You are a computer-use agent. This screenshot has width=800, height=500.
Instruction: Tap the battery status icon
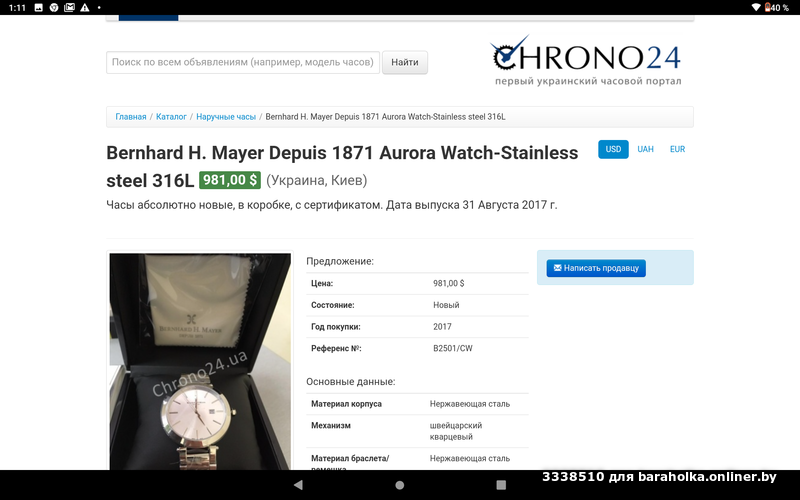[767, 7]
